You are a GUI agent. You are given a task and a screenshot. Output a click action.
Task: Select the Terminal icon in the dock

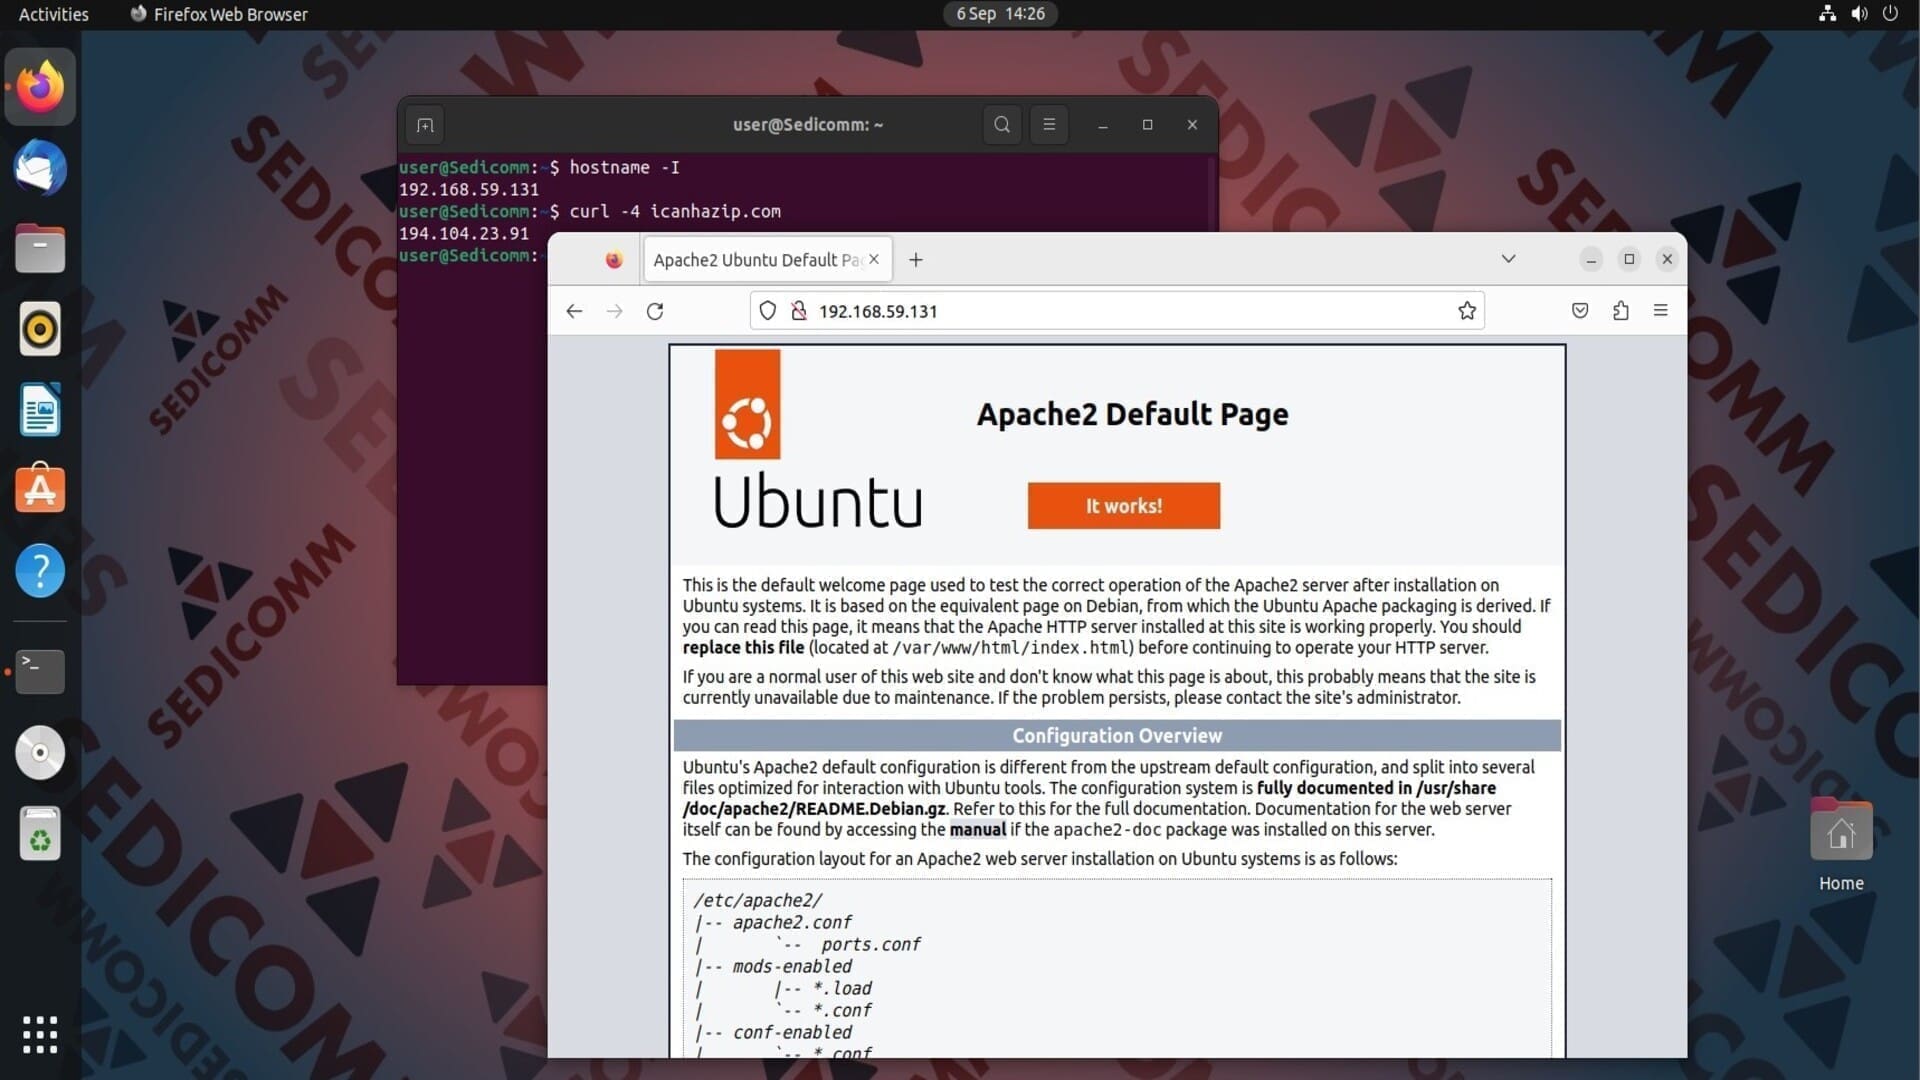pyautogui.click(x=40, y=671)
